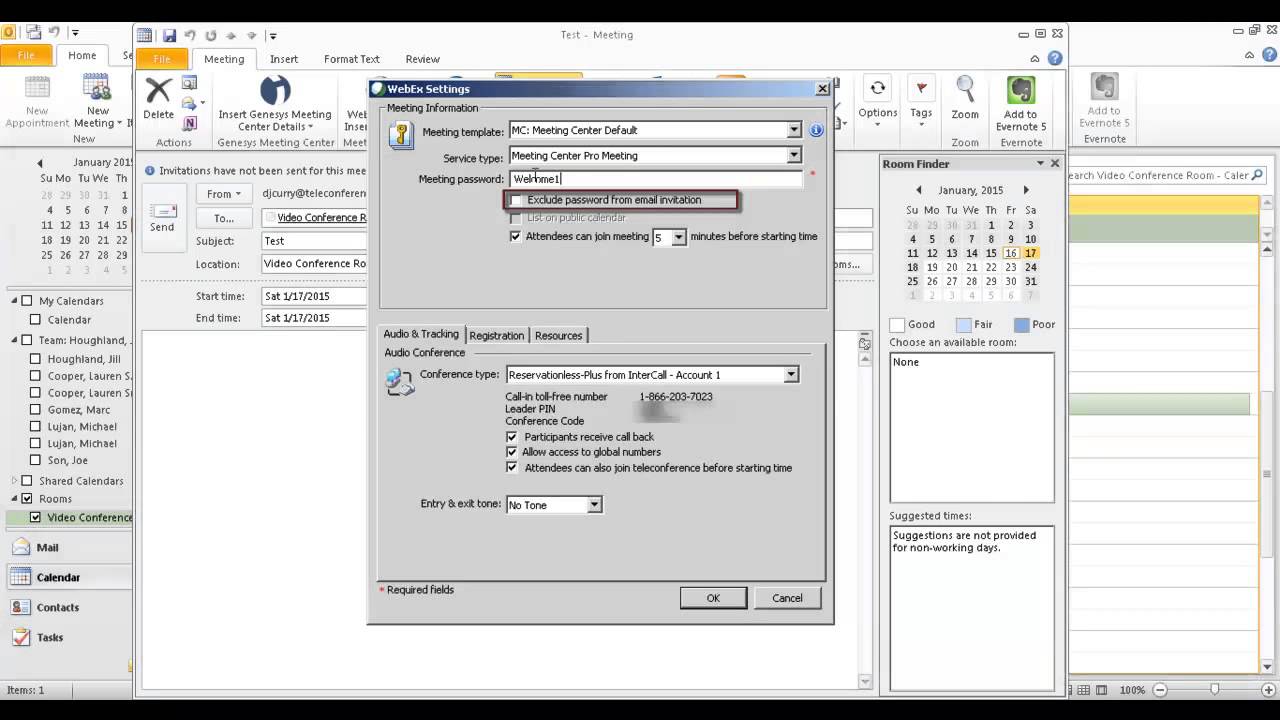Go to previous month in Room Finder

[x=919, y=190]
